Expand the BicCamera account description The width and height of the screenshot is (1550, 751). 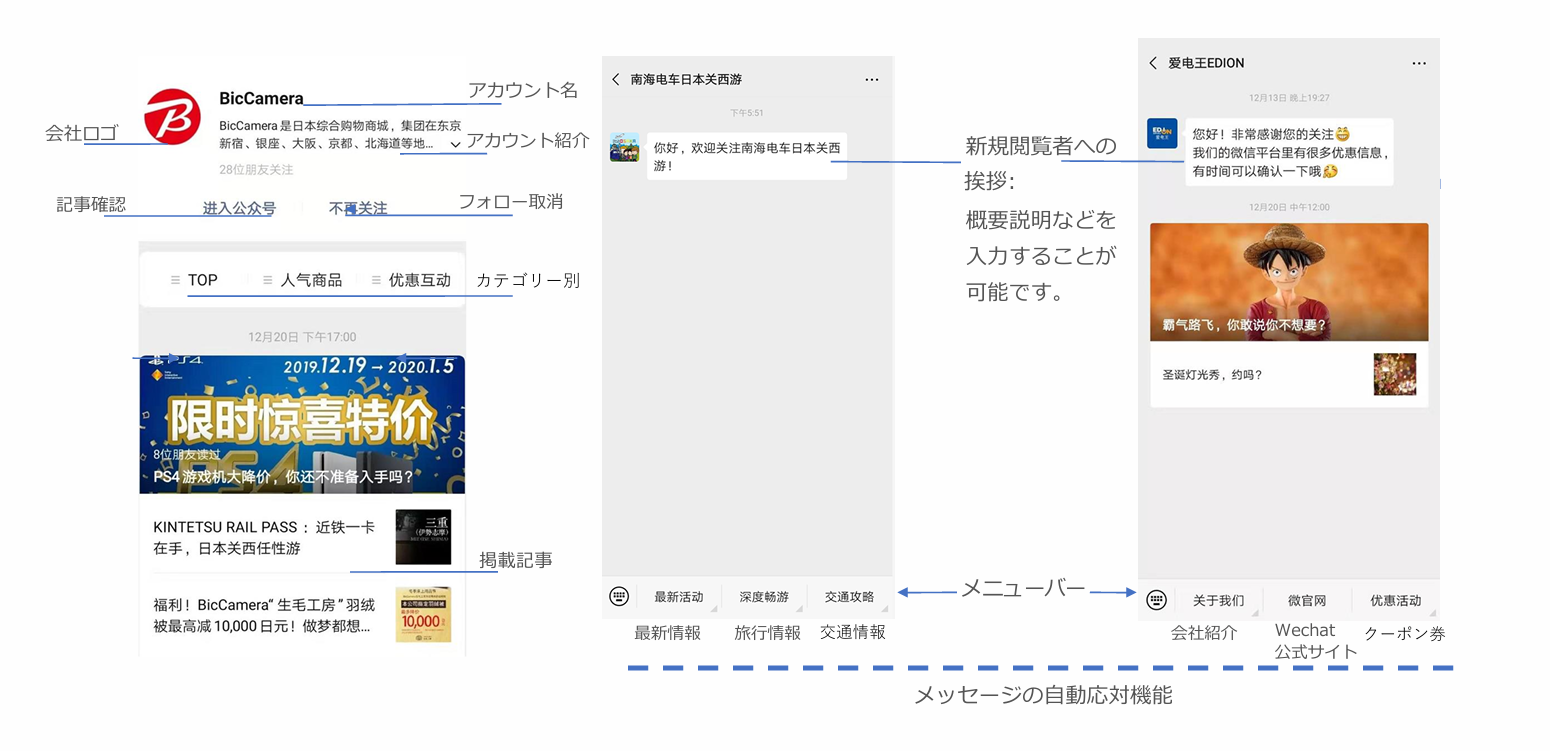(455, 144)
